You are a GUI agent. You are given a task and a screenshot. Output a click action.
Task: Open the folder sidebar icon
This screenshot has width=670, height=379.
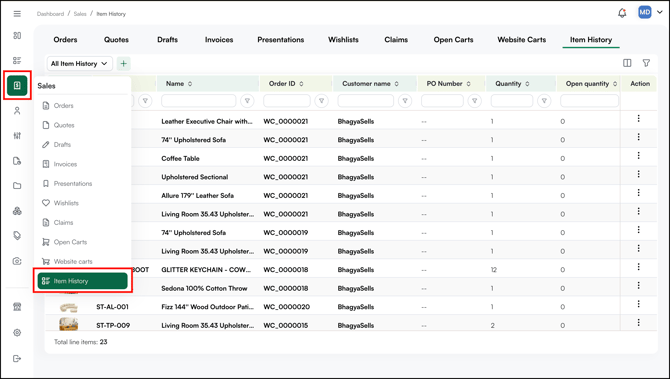coord(17,186)
